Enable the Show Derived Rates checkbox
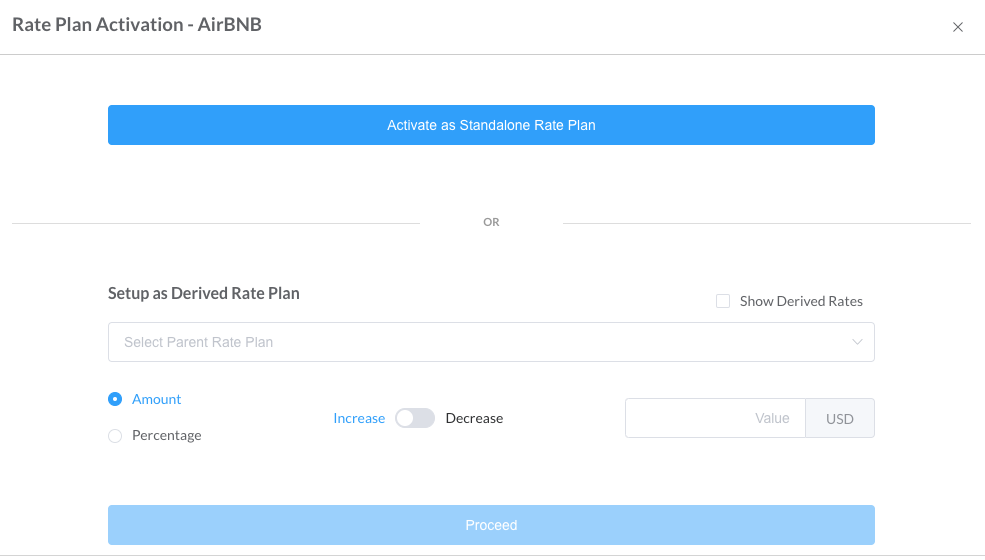The image size is (985, 560). 723,301
